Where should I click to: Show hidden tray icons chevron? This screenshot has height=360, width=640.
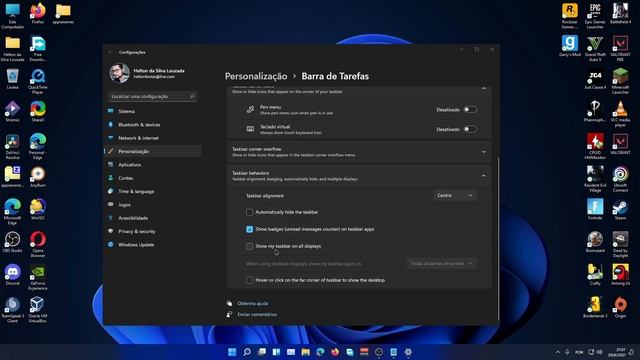click(558, 352)
